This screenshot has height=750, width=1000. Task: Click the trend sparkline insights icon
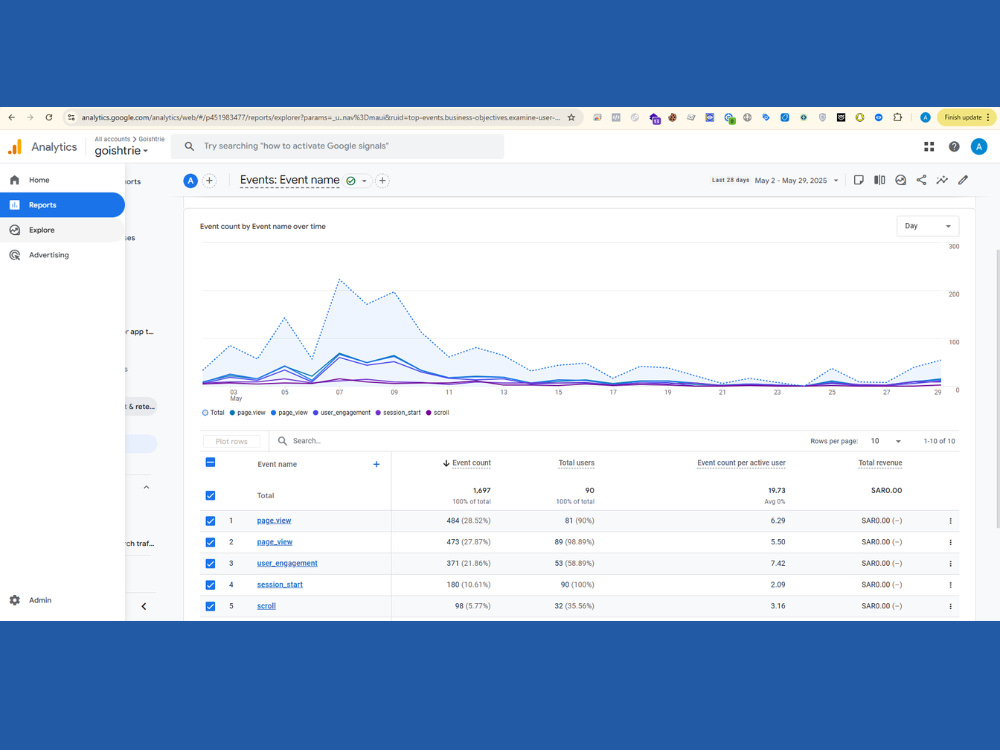coord(942,180)
